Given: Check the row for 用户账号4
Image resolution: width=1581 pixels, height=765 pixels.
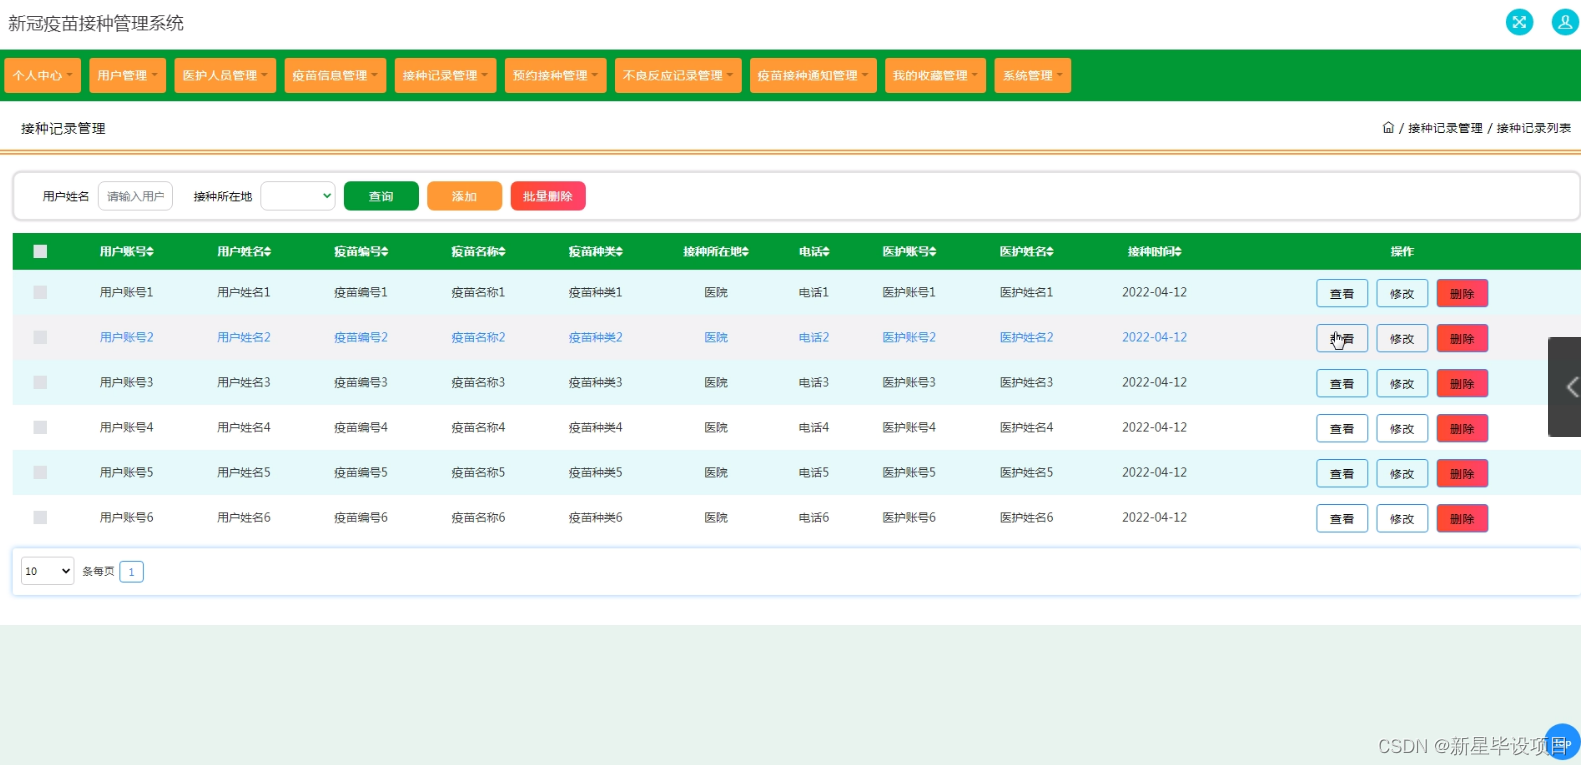Looking at the screenshot, I should click(40, 427).
